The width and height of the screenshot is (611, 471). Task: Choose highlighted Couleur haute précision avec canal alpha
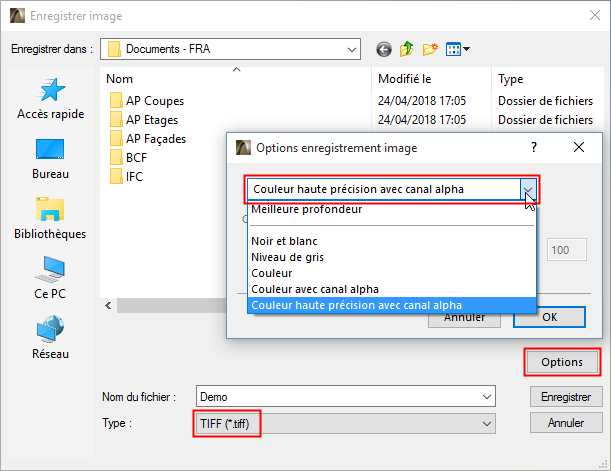coord(392,305)
